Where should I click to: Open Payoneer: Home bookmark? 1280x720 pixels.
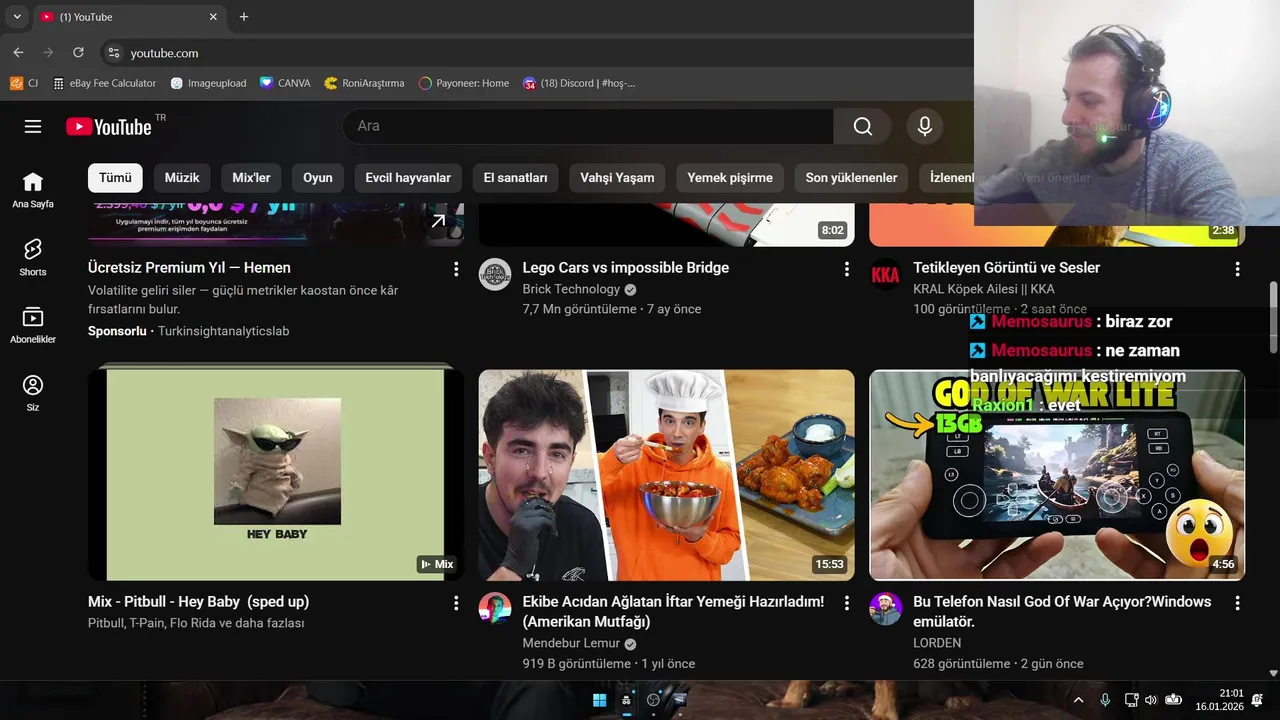(x=464, y=83)
